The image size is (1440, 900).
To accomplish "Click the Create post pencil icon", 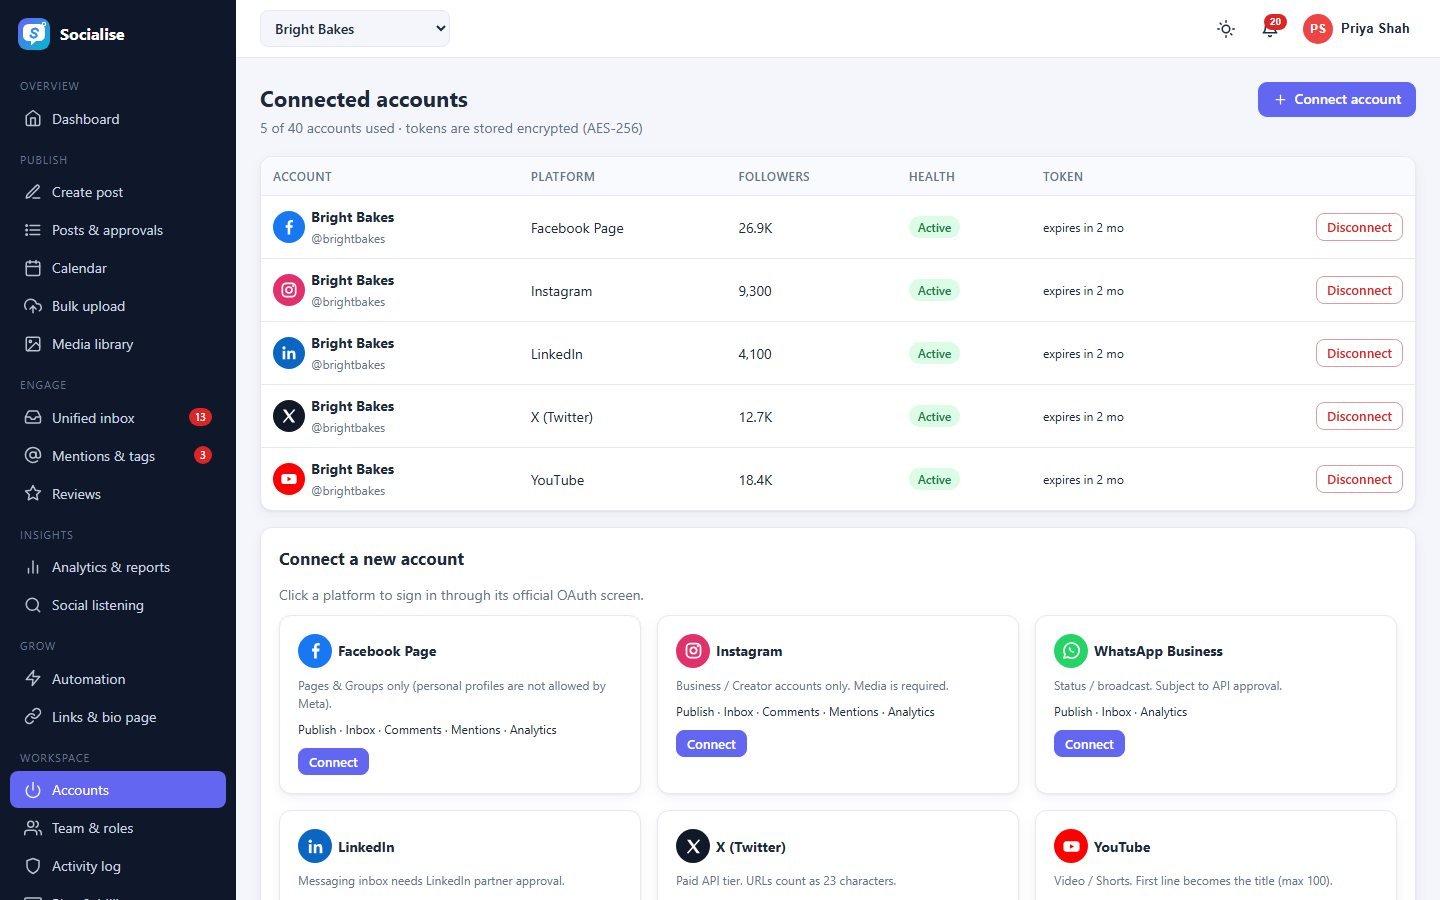I will point(33,192).
